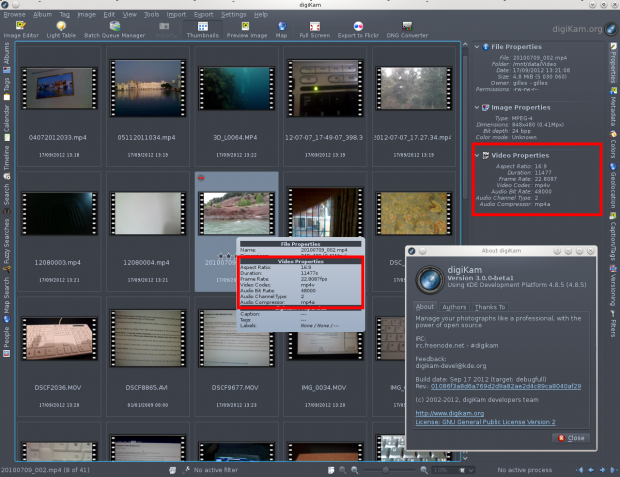This screenshot has height=477, width=620.
Task: Open the Map Search sidebar panel
Action: click(x=7, y=299)
